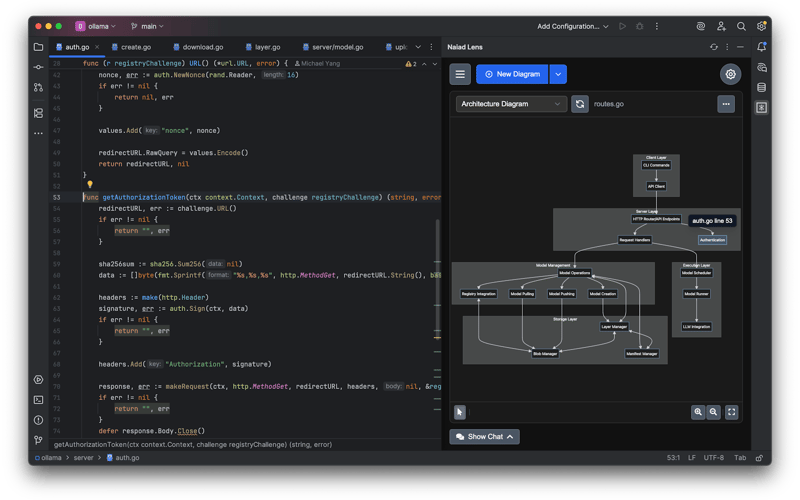
Task: Toggle read-only lock in status bar
Action: click(758, 457)
